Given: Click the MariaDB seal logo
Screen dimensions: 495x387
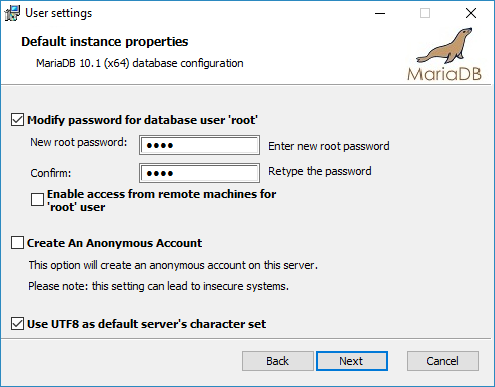Looking at the screenshot, I should pos(444,54).
